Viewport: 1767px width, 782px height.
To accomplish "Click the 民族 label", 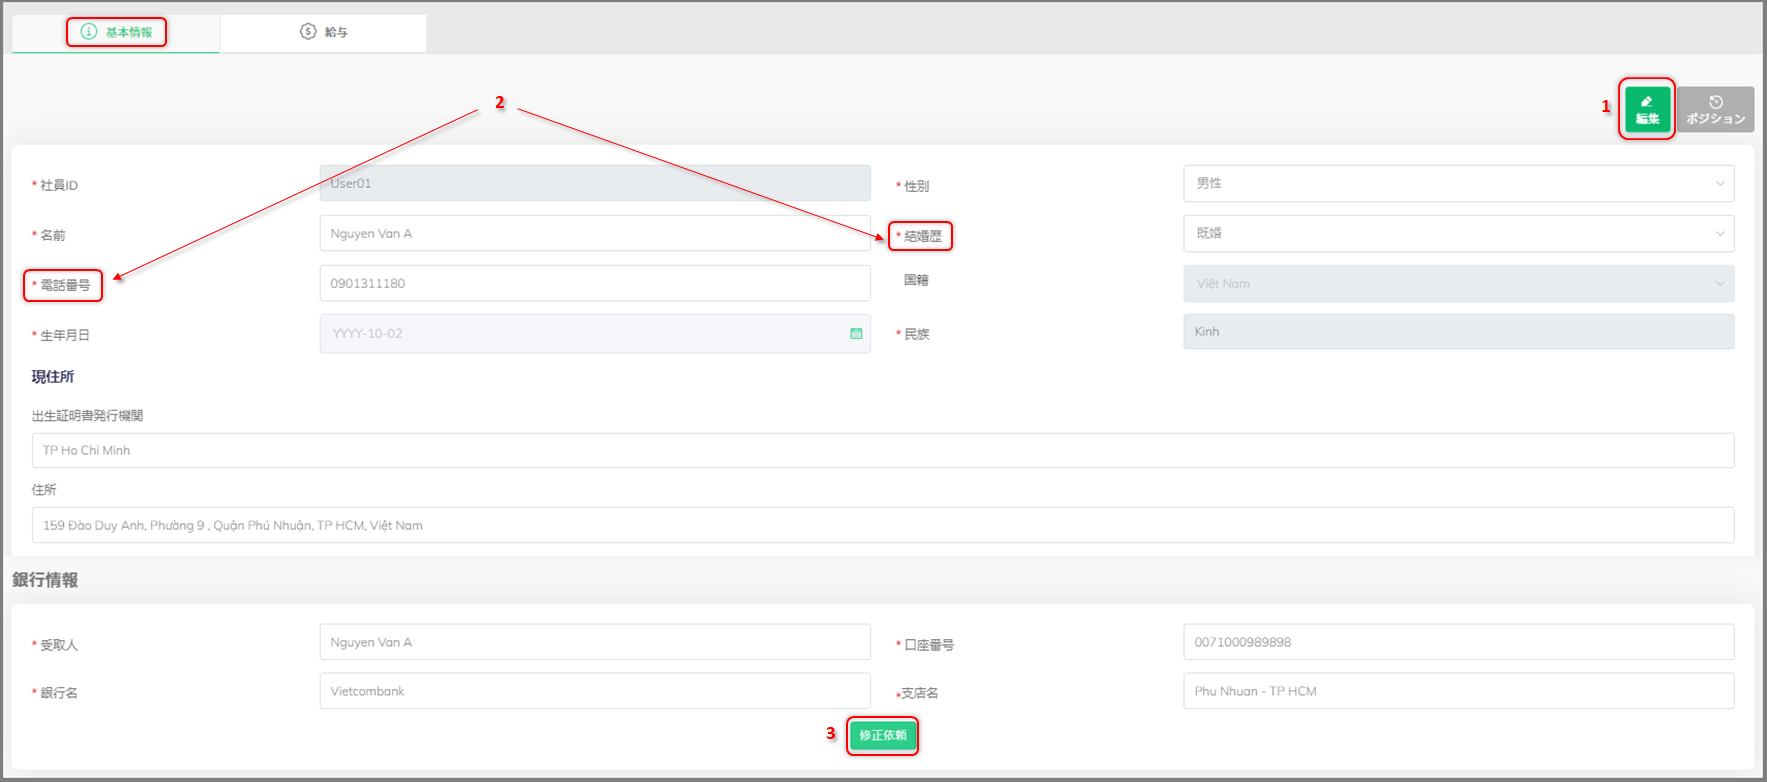I will coord(917,334).
